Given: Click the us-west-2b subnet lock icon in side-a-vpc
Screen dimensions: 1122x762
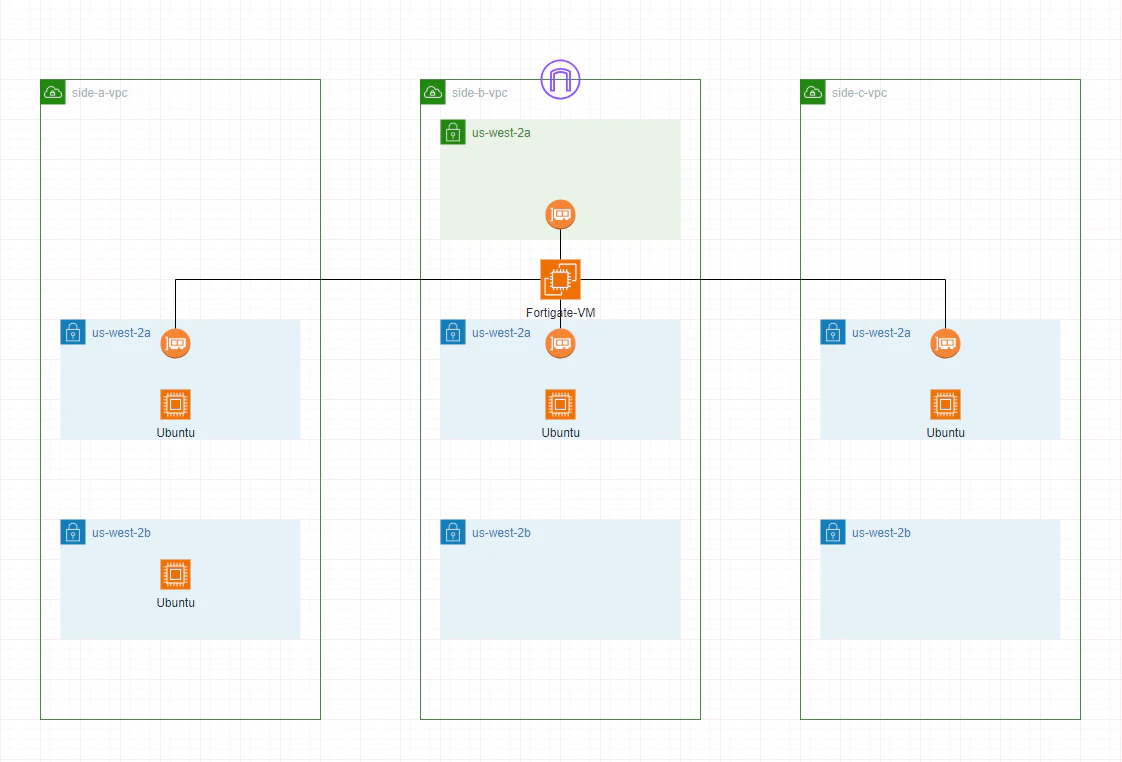Looking at the screenshot, I should click(73, 532).
